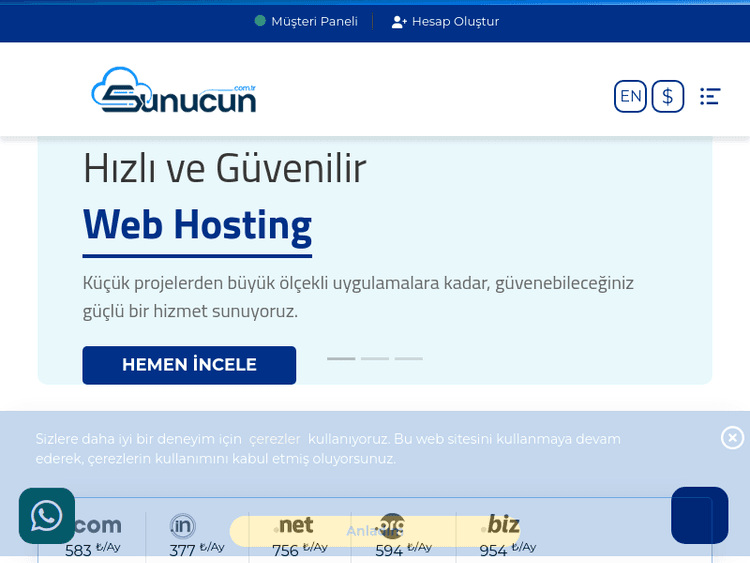The width and height of the screenshot is (750, 563).
Task: Switch language with the EN button
Action: tap(630, 96)
